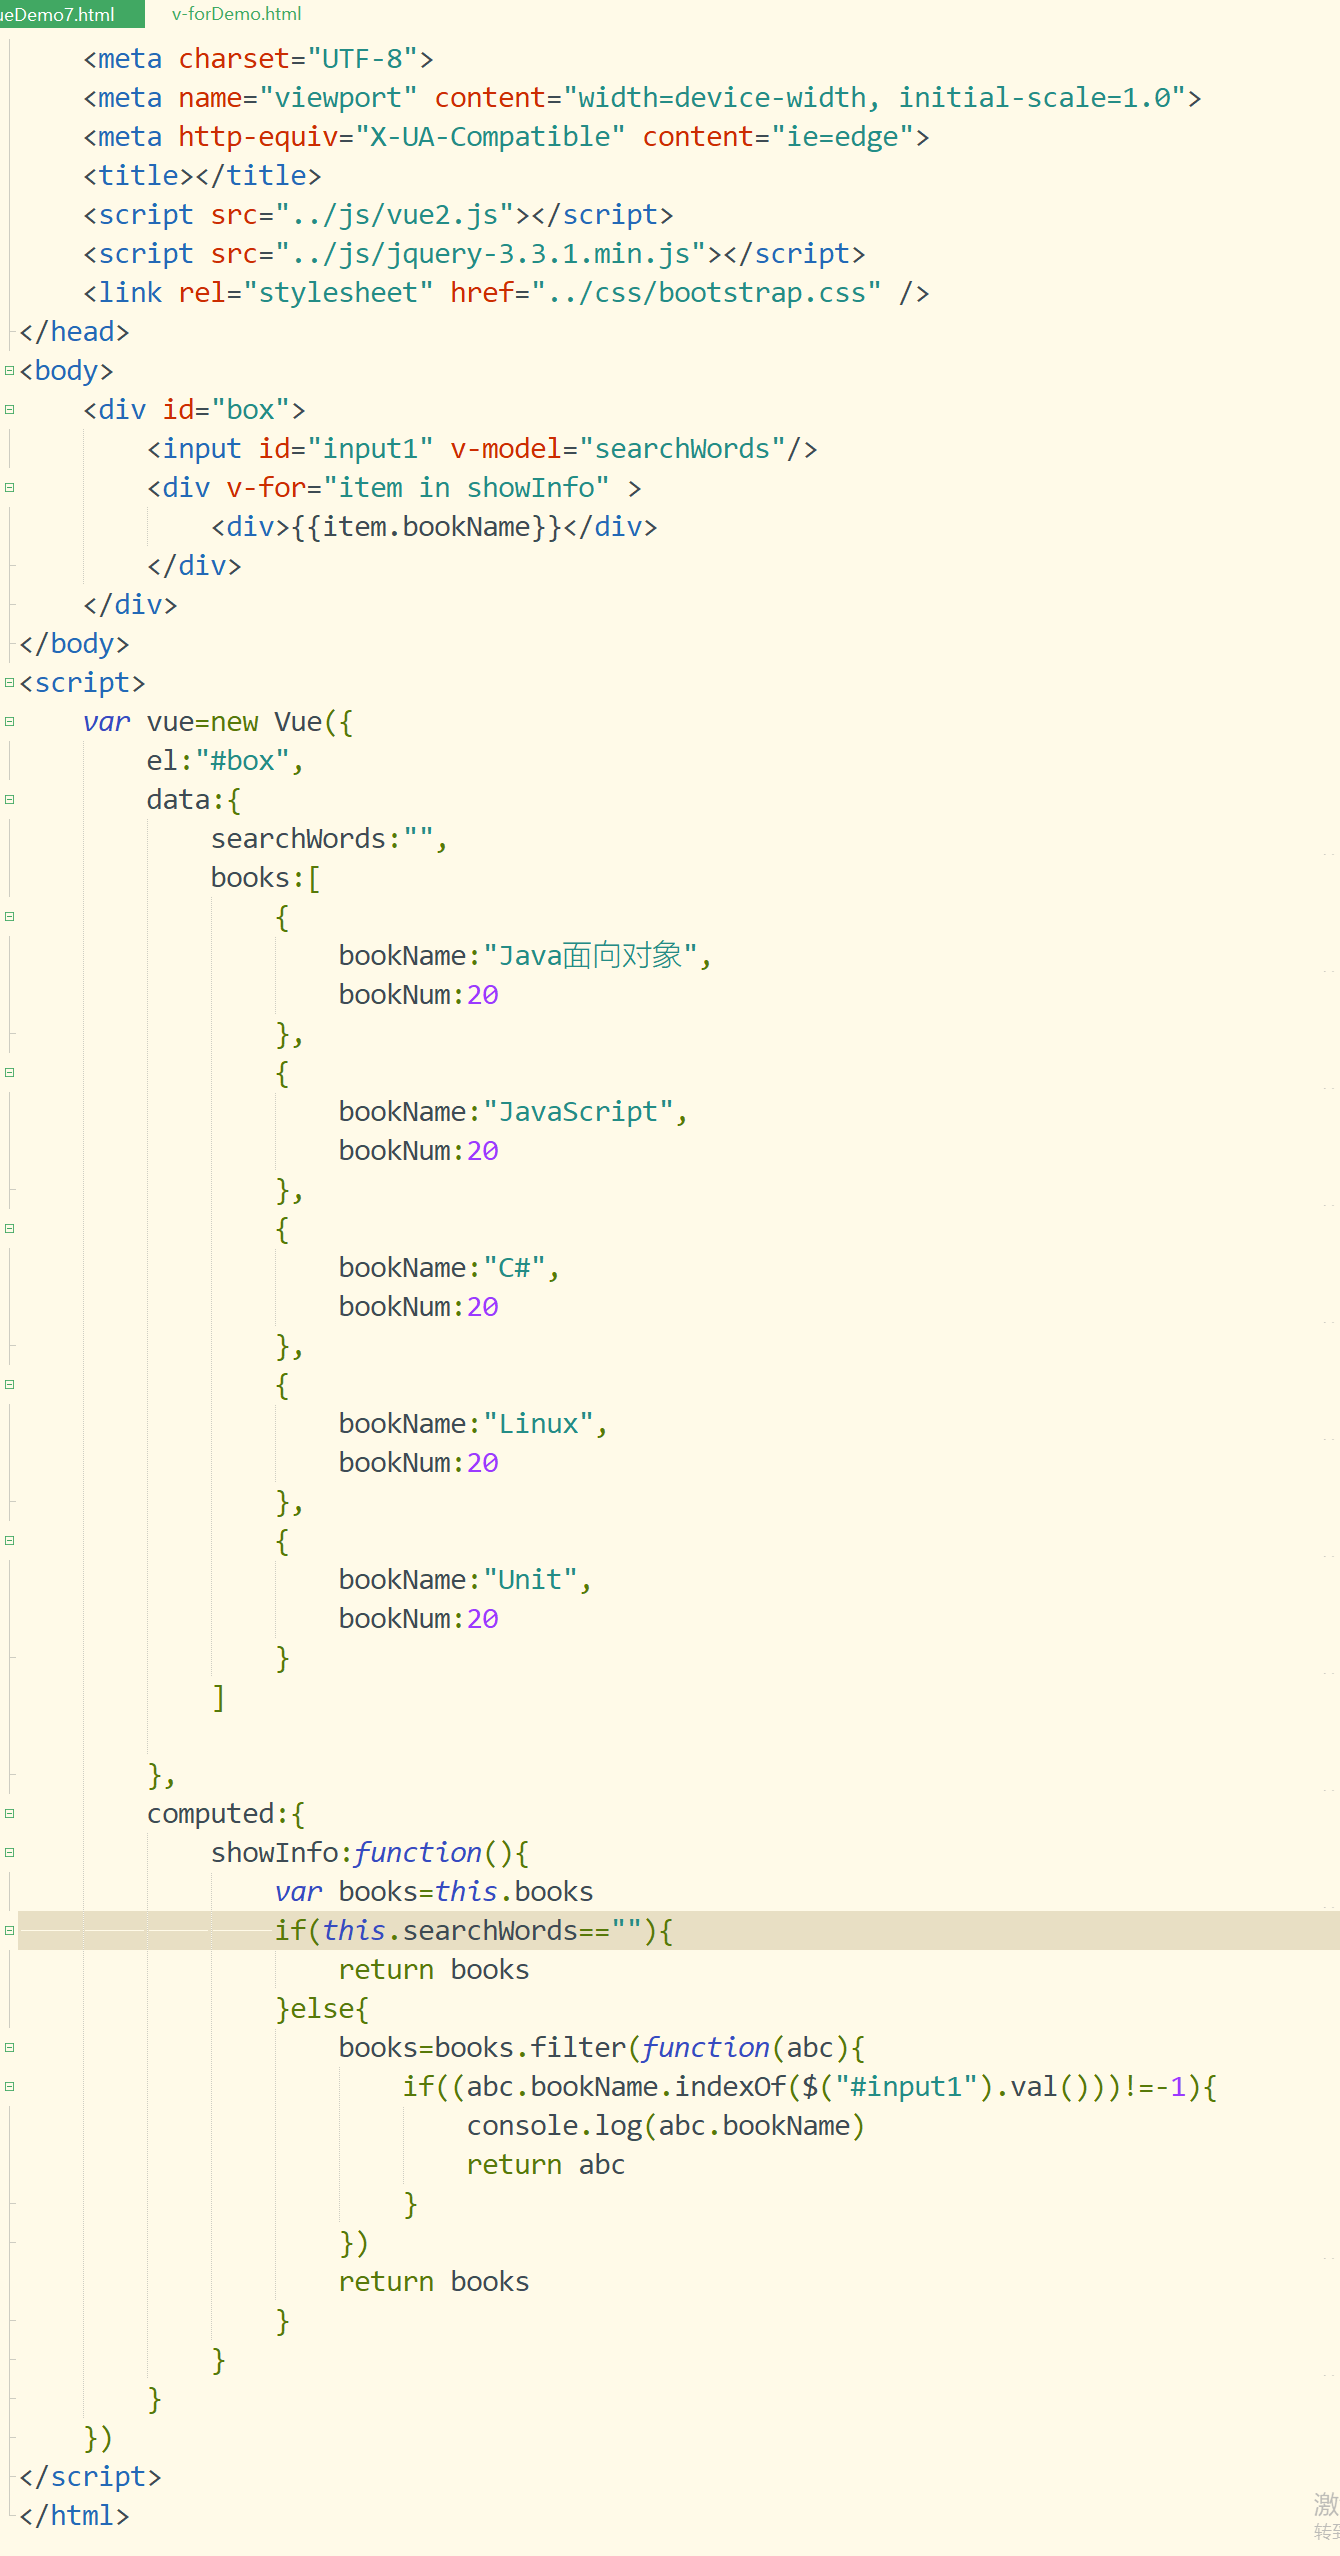The height and width of the screenshot is (2556, 1340).
Task: Fold the indexOf if-statement block
Action: (9, 2086)
